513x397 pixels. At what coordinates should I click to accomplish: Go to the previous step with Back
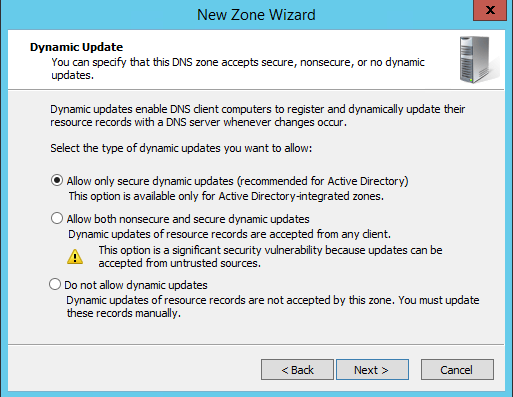coord(297,369)
